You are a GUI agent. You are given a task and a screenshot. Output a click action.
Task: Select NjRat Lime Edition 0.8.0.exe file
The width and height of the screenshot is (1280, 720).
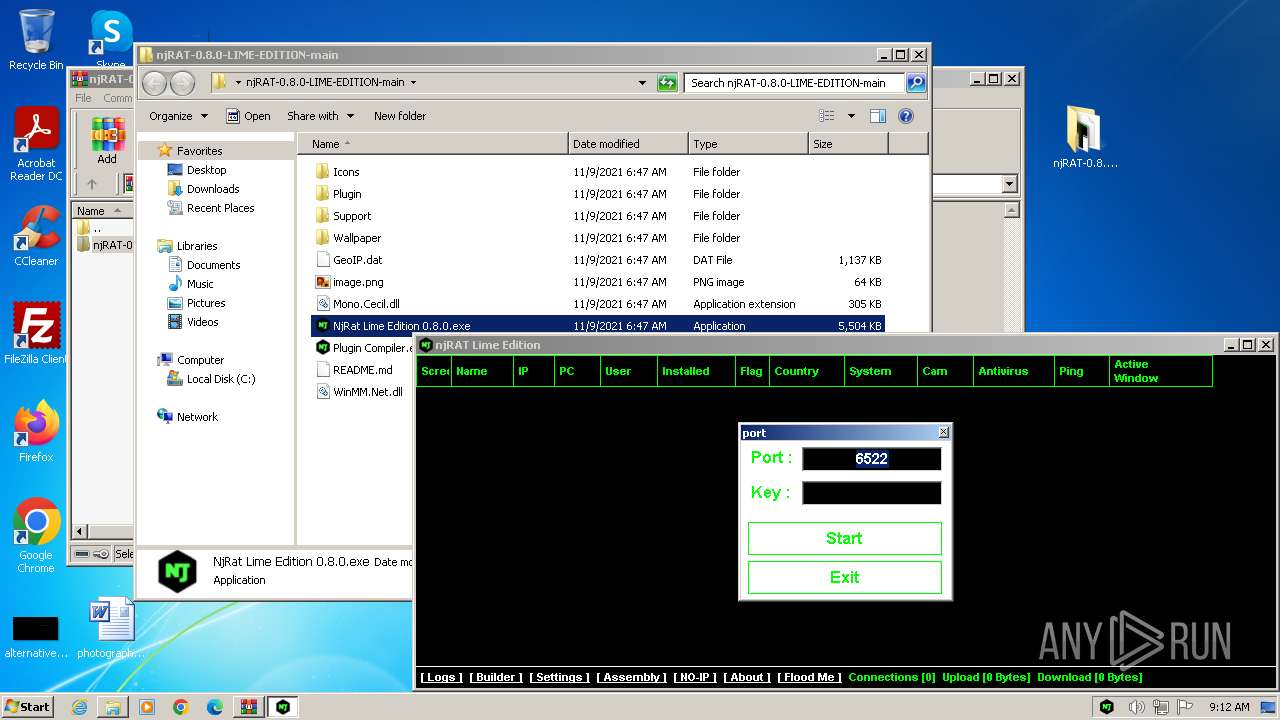(598, 326)
